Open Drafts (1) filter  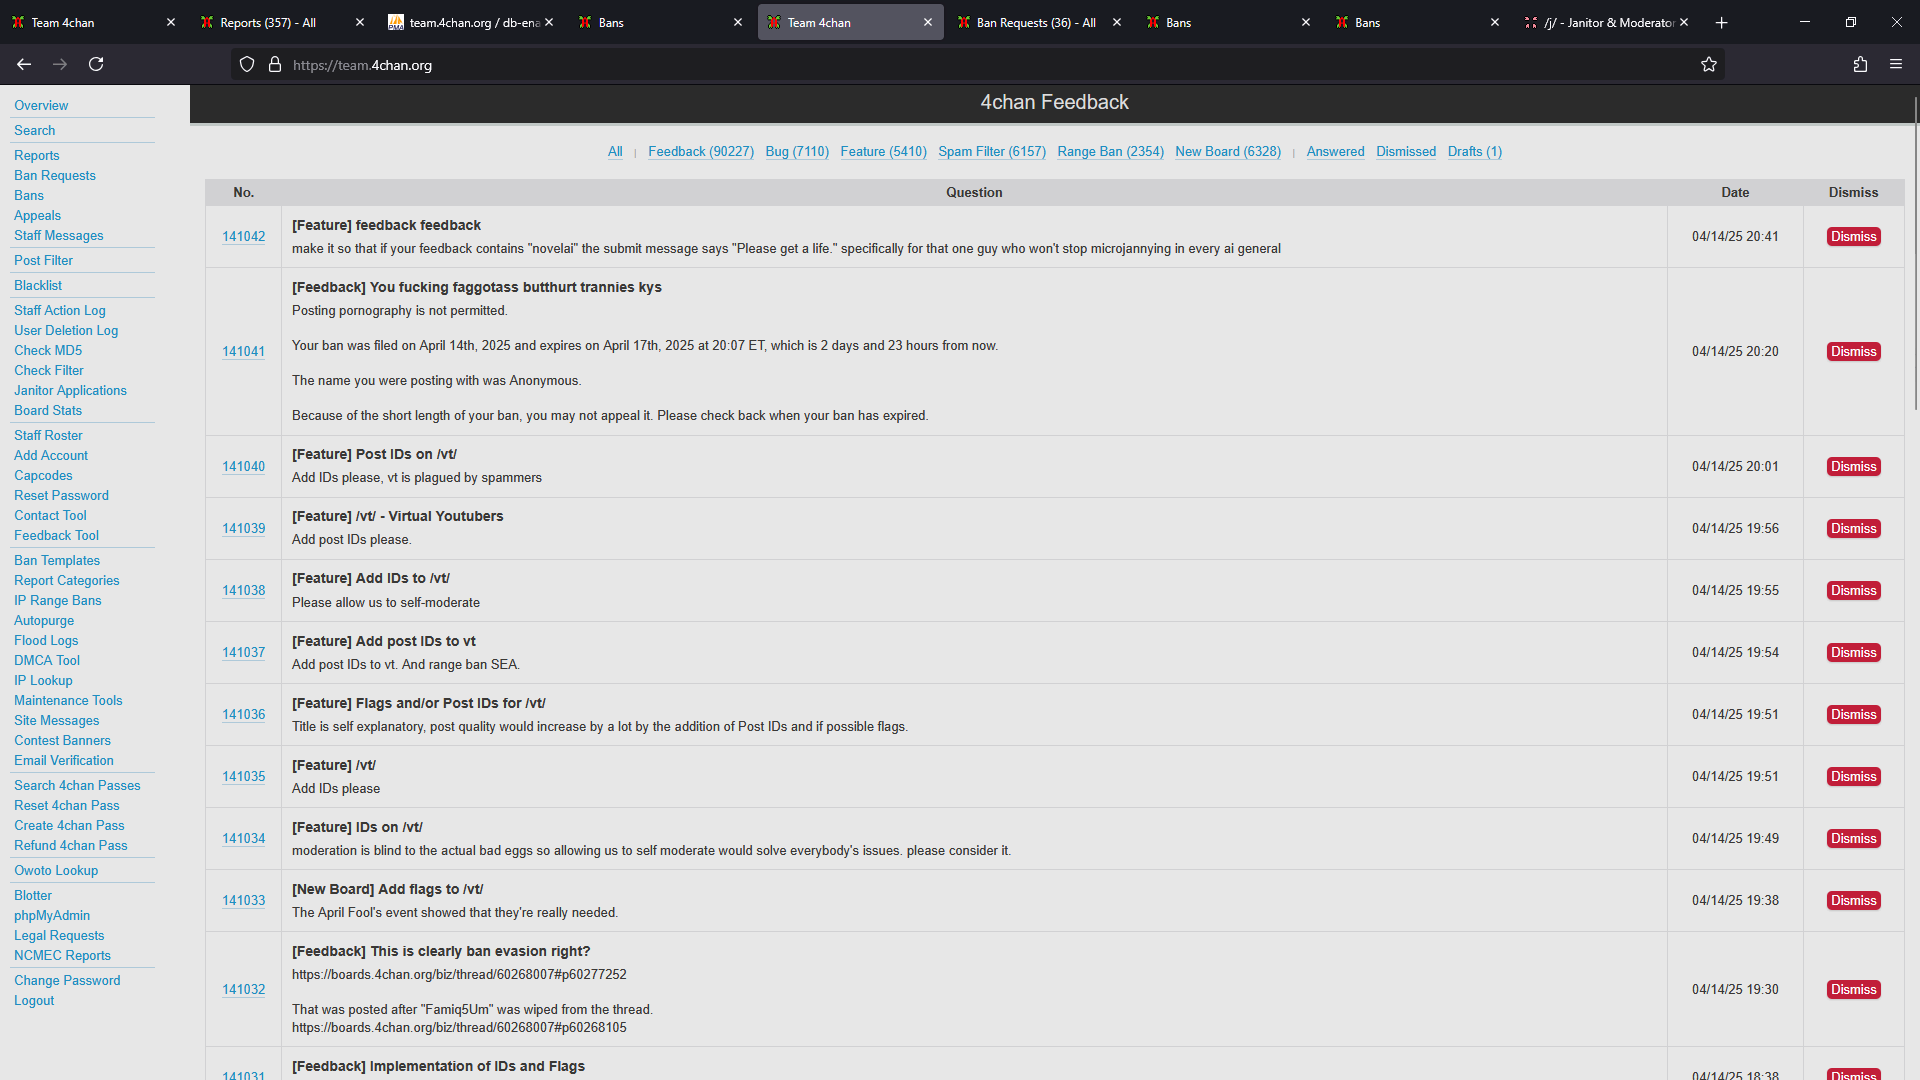[1474, 152]
